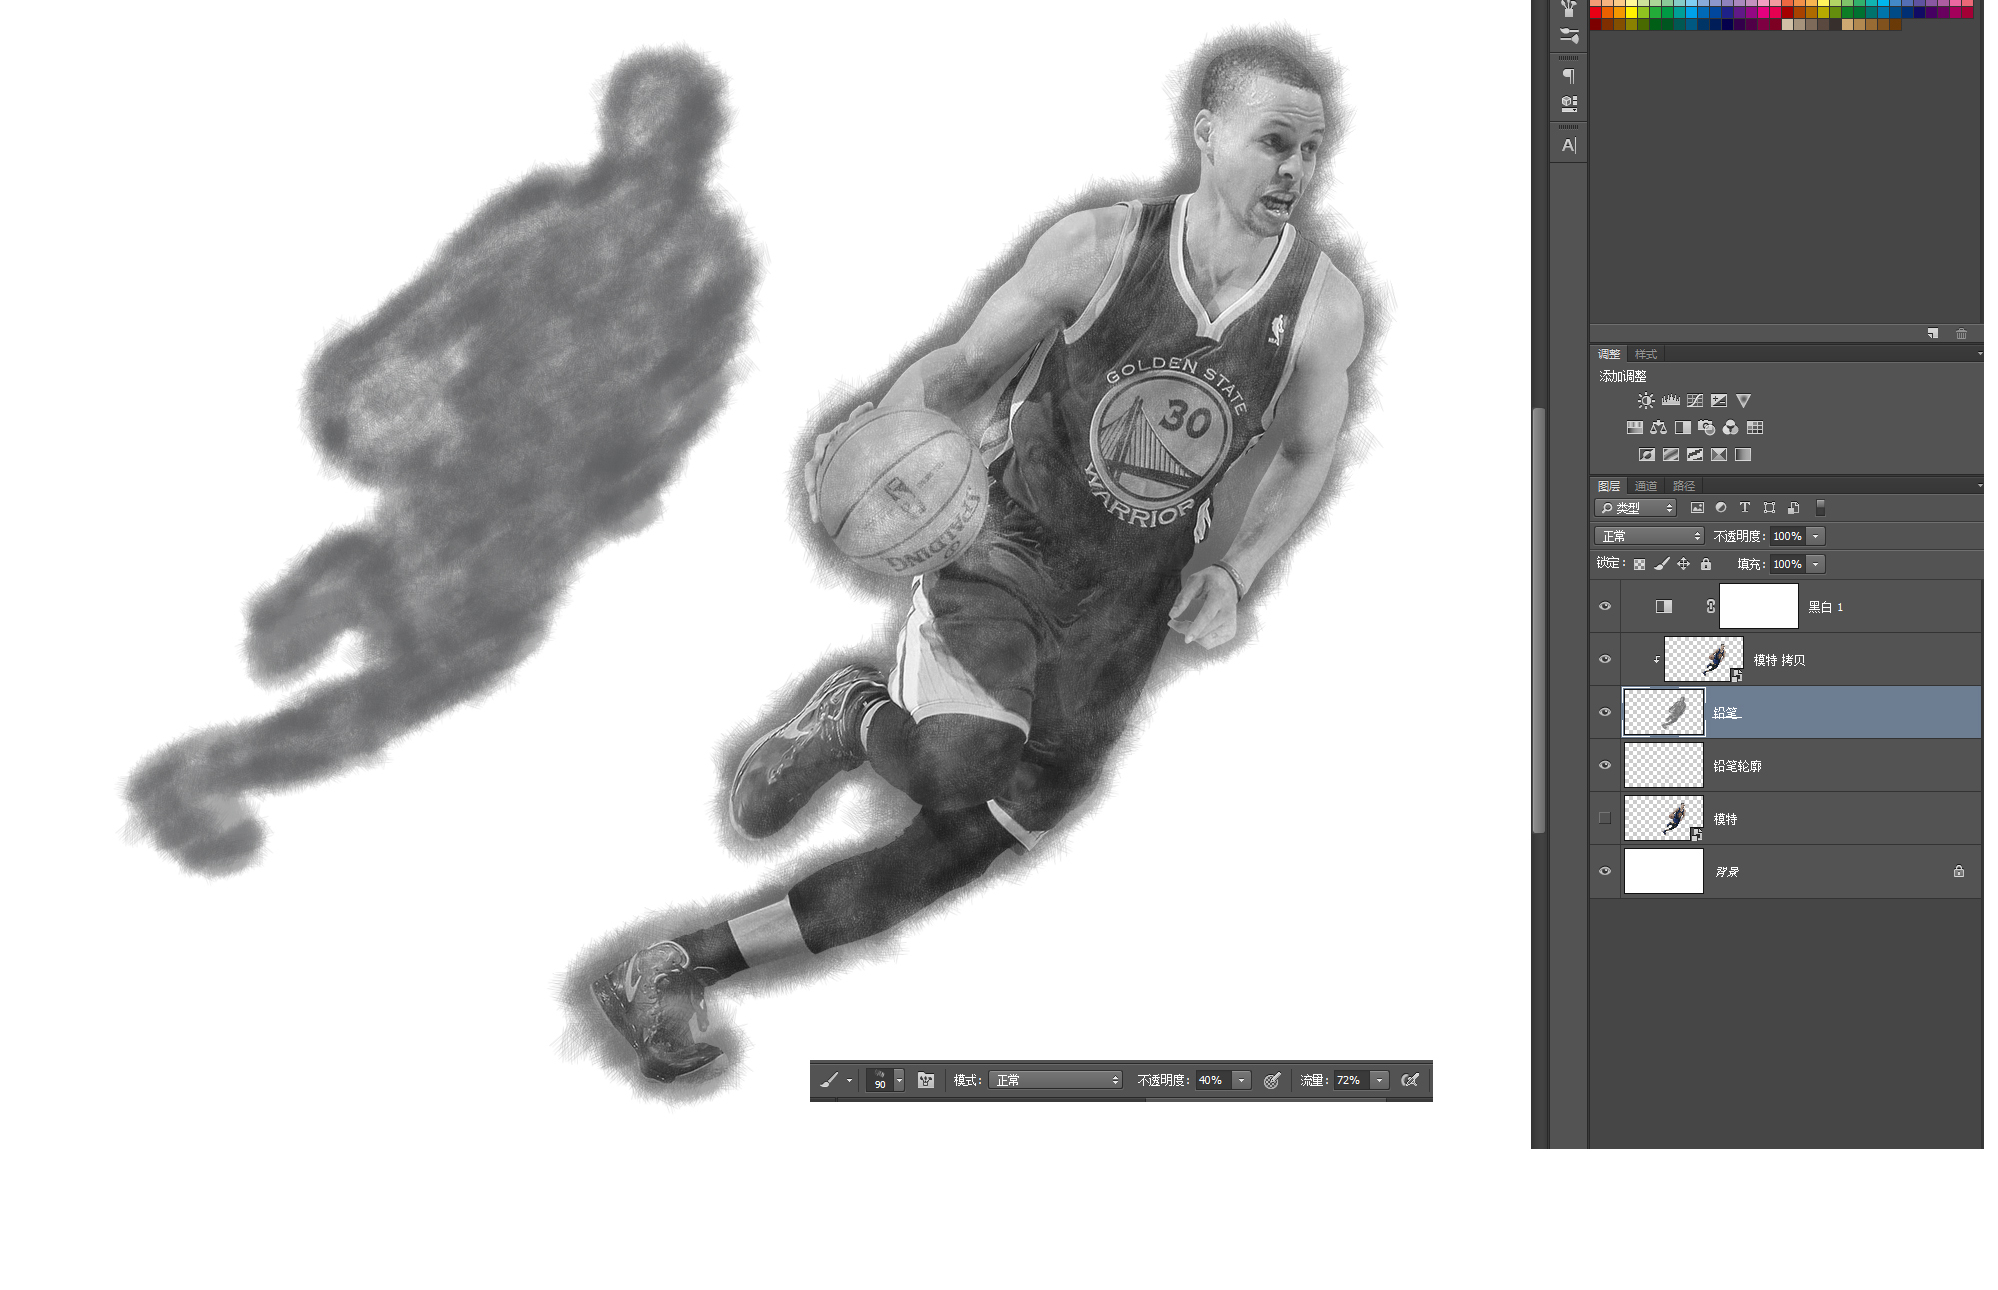Image resolution: width=1998 pixels, height=1290 pixels.
Task: Add a Hue/Saturation adjustment
Action: coord(1634,428)
